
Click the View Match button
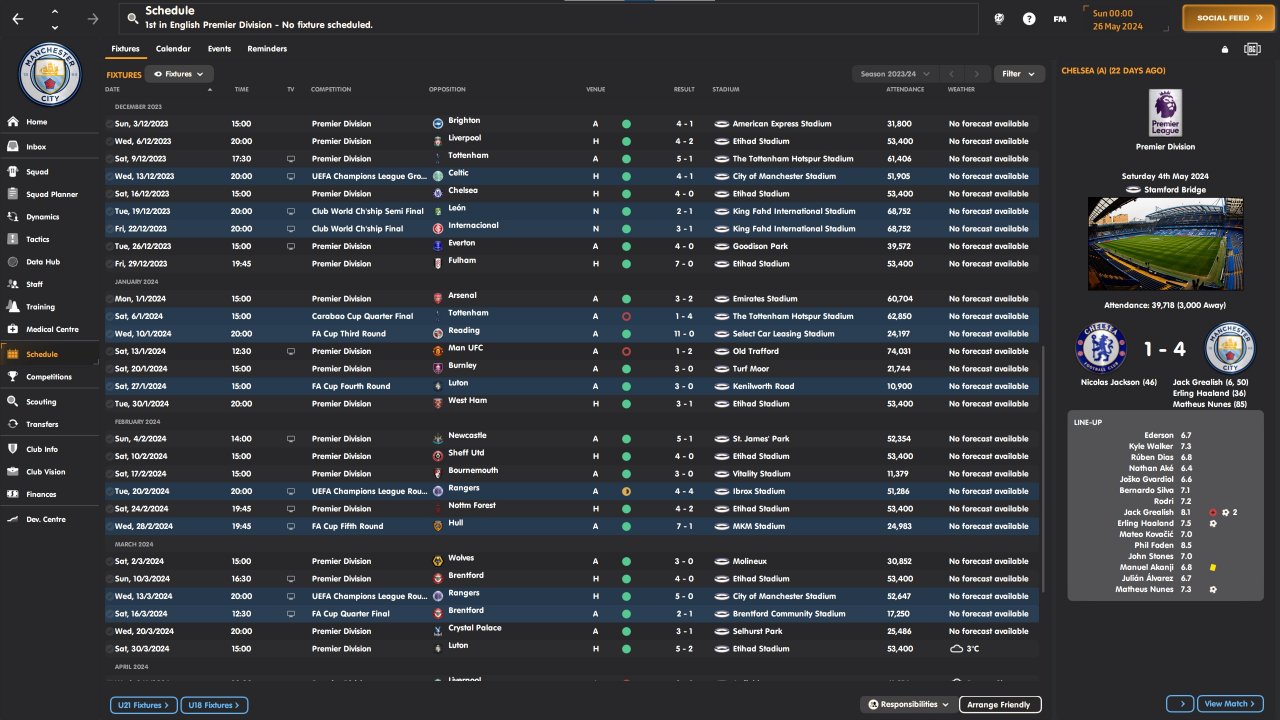point(1231,704)
